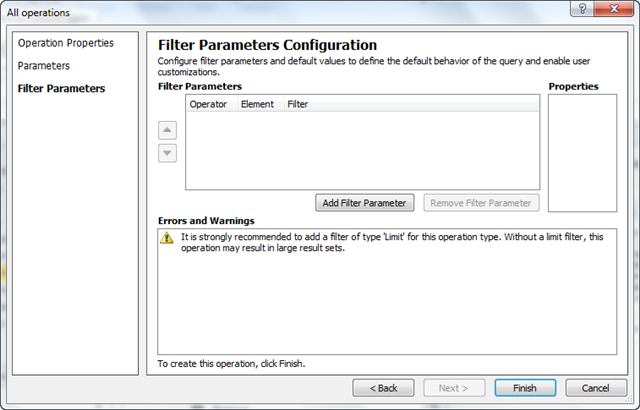Go to Operation Properties page

(x=66, y=43)
